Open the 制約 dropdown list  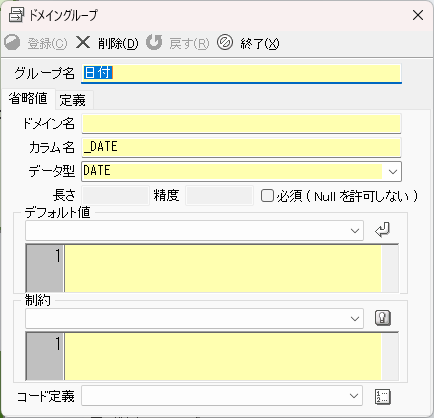pyautogui.click(x=355, y=318)
